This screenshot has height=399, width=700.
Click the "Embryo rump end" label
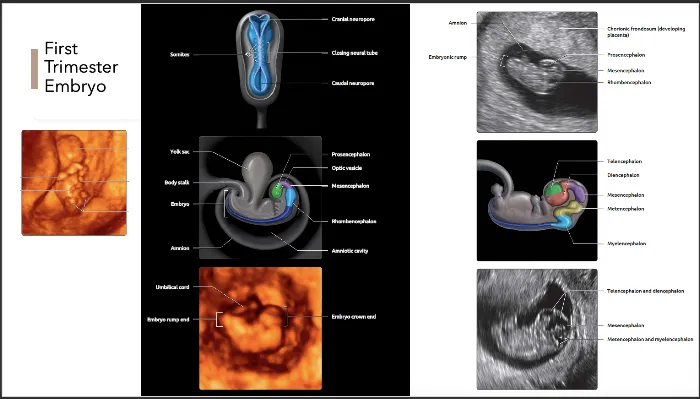pos(168,320)
